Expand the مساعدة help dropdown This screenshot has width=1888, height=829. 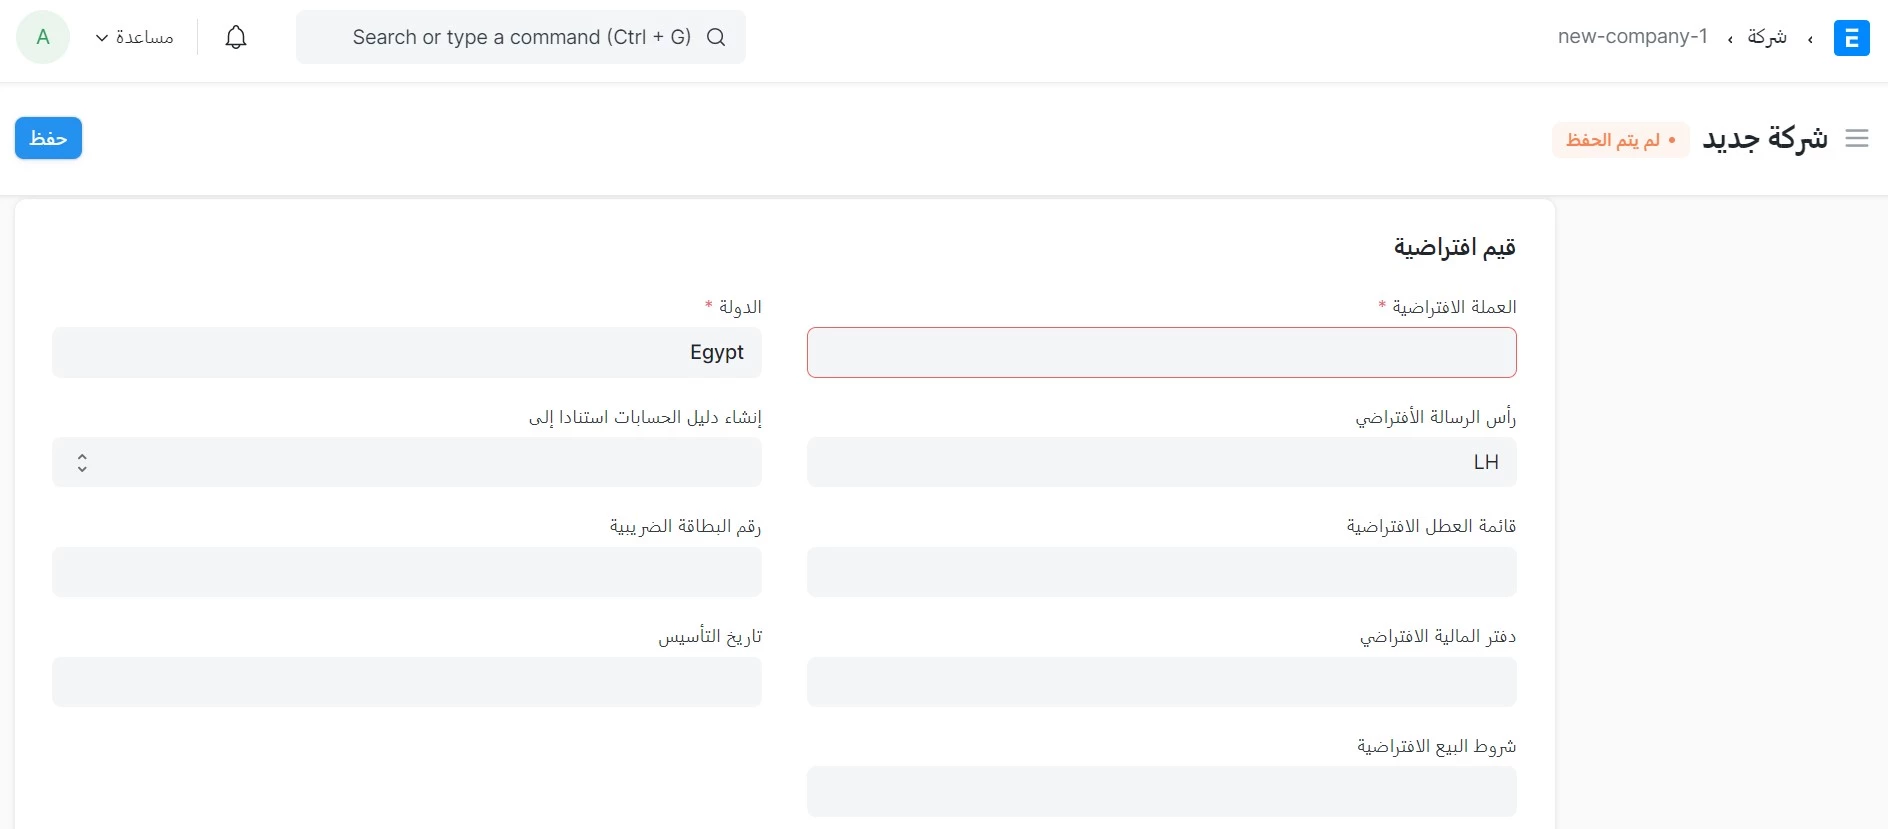pos(134,37)
